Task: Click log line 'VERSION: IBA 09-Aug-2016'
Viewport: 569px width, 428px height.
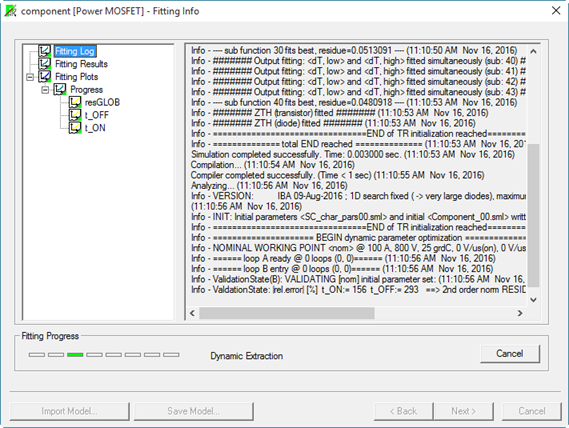Action: [358, 196]
